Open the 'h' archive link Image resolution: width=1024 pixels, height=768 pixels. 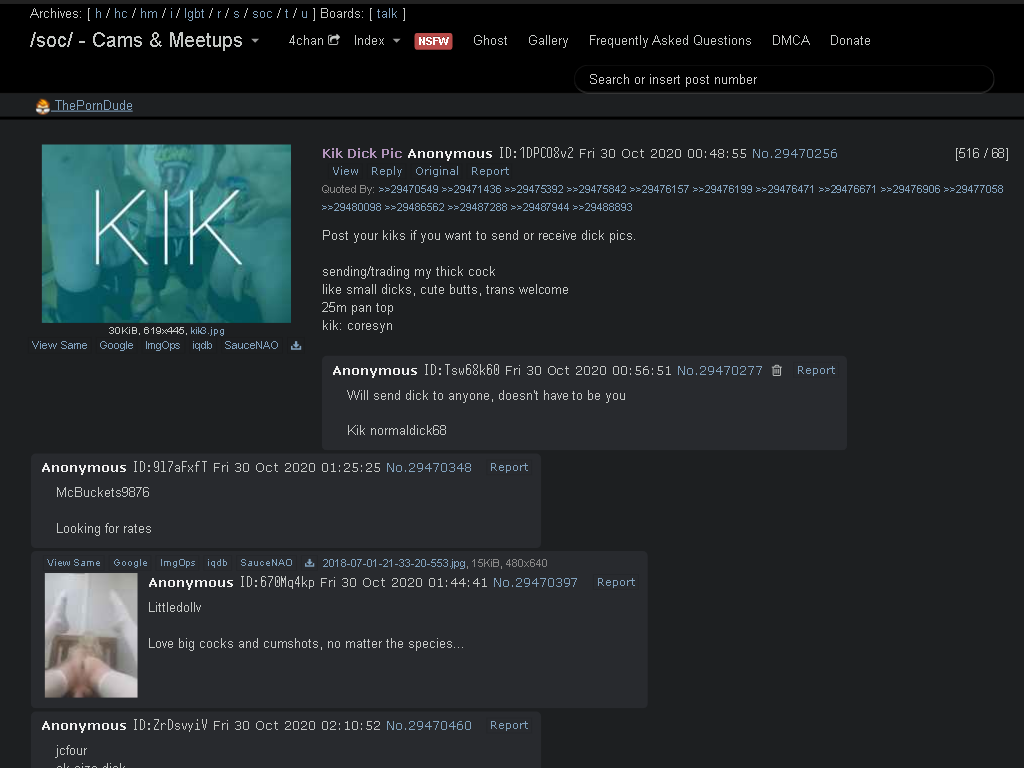(x=99, y=13)
